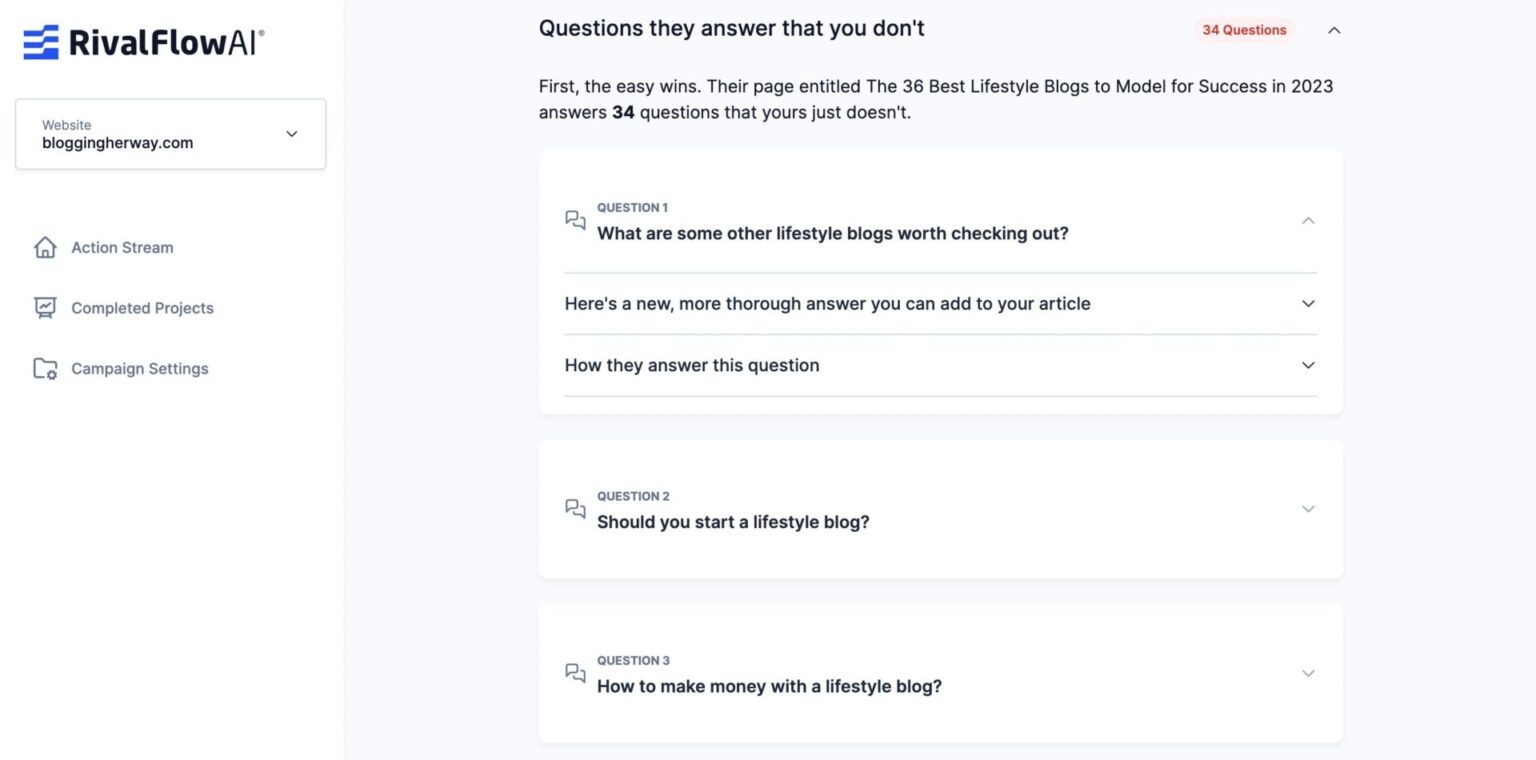1536x760 pixels.
Task: Toggle open the Question 3 answer
Action: (1308, 673)
